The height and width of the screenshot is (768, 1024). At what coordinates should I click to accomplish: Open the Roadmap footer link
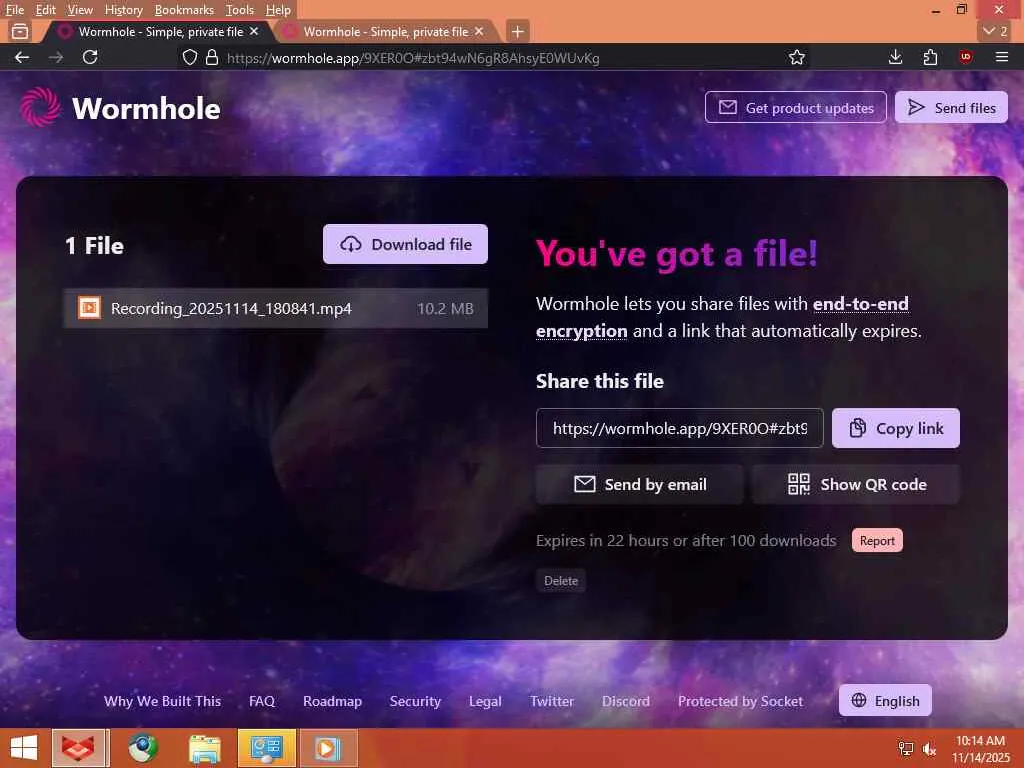pyautogui.click(x=332, y=701)
